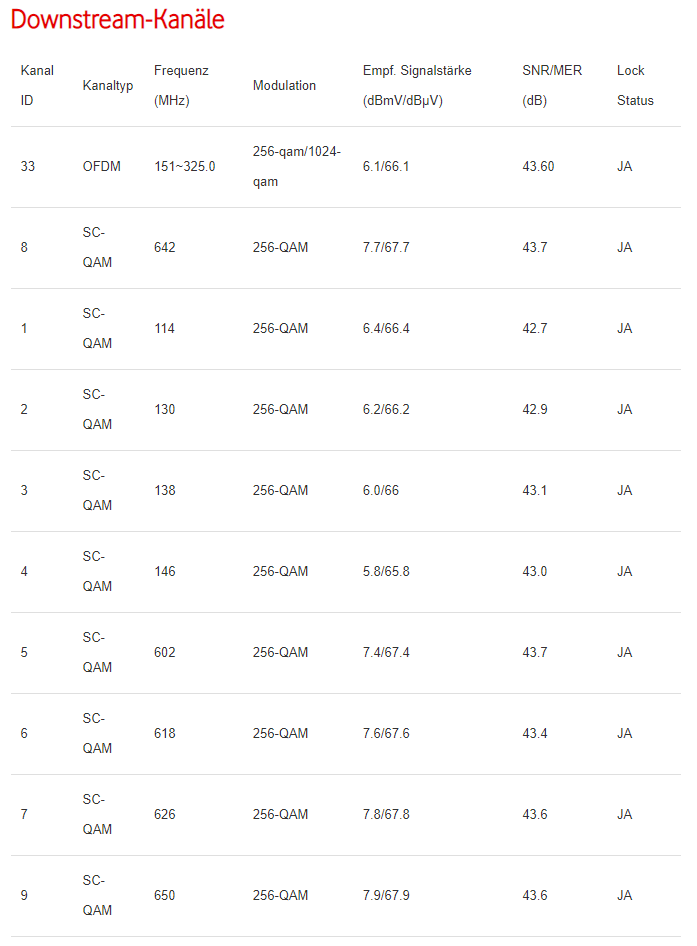697x946 pixels.
Task: Select signal strength value 6.4/66.4
Action: (x=386, y=329)
